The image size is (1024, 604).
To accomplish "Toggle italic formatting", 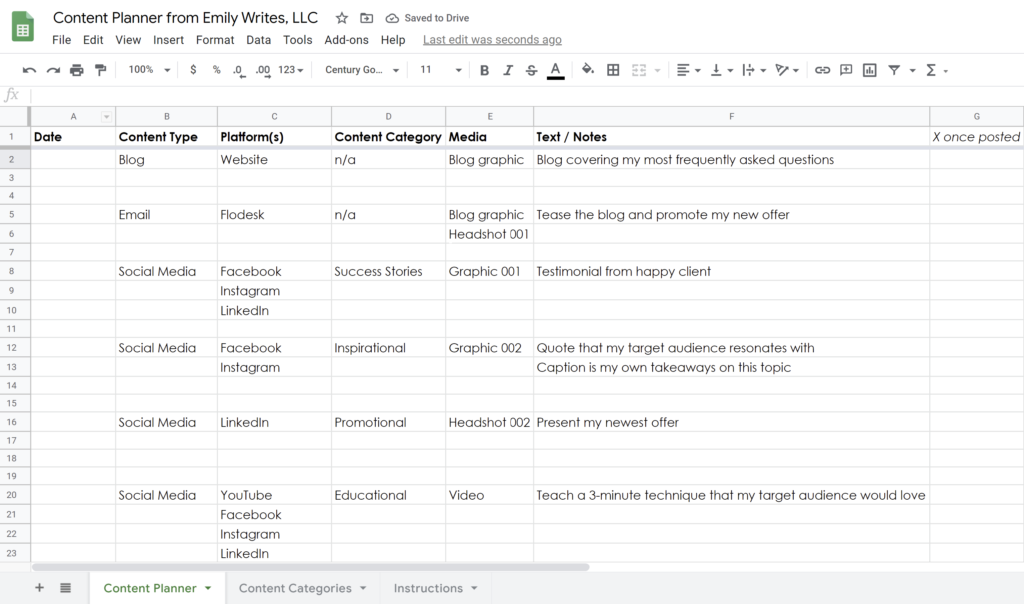I will pos(507,70).
